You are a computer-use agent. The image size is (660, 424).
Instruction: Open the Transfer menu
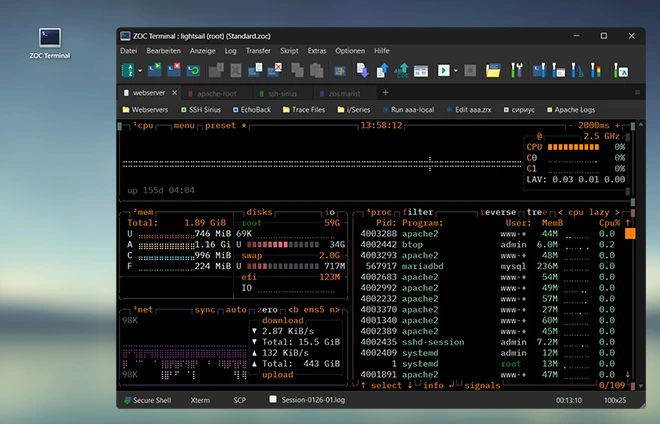tap(257, 50)
